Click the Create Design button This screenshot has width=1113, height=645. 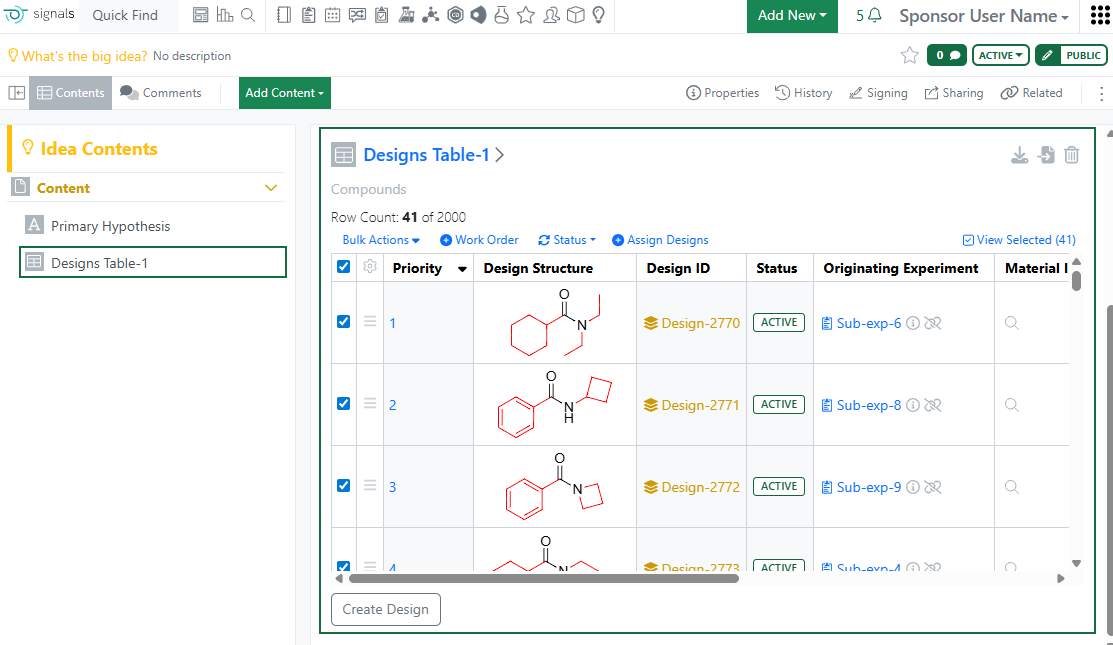click(385, 609)
